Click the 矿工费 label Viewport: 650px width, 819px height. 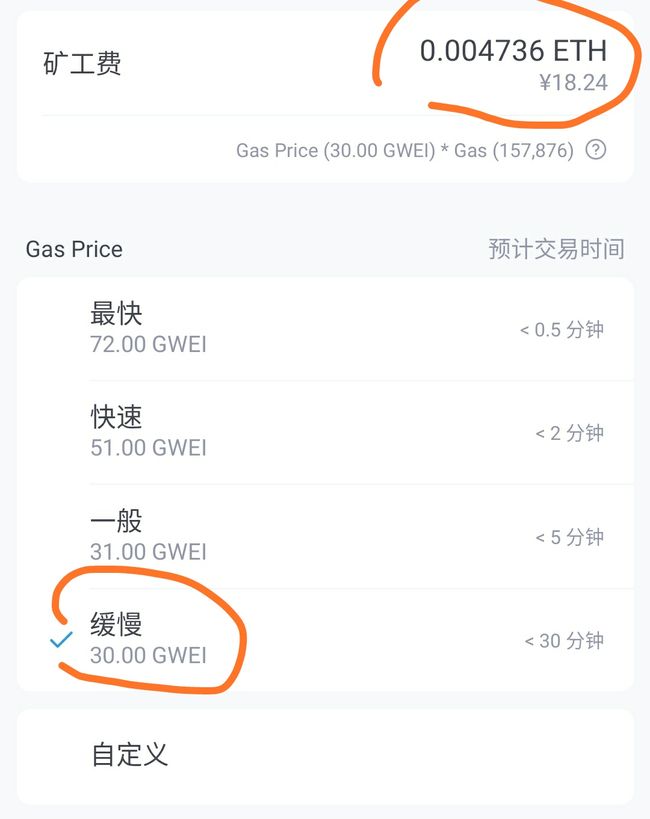click(x=82, y=63)
